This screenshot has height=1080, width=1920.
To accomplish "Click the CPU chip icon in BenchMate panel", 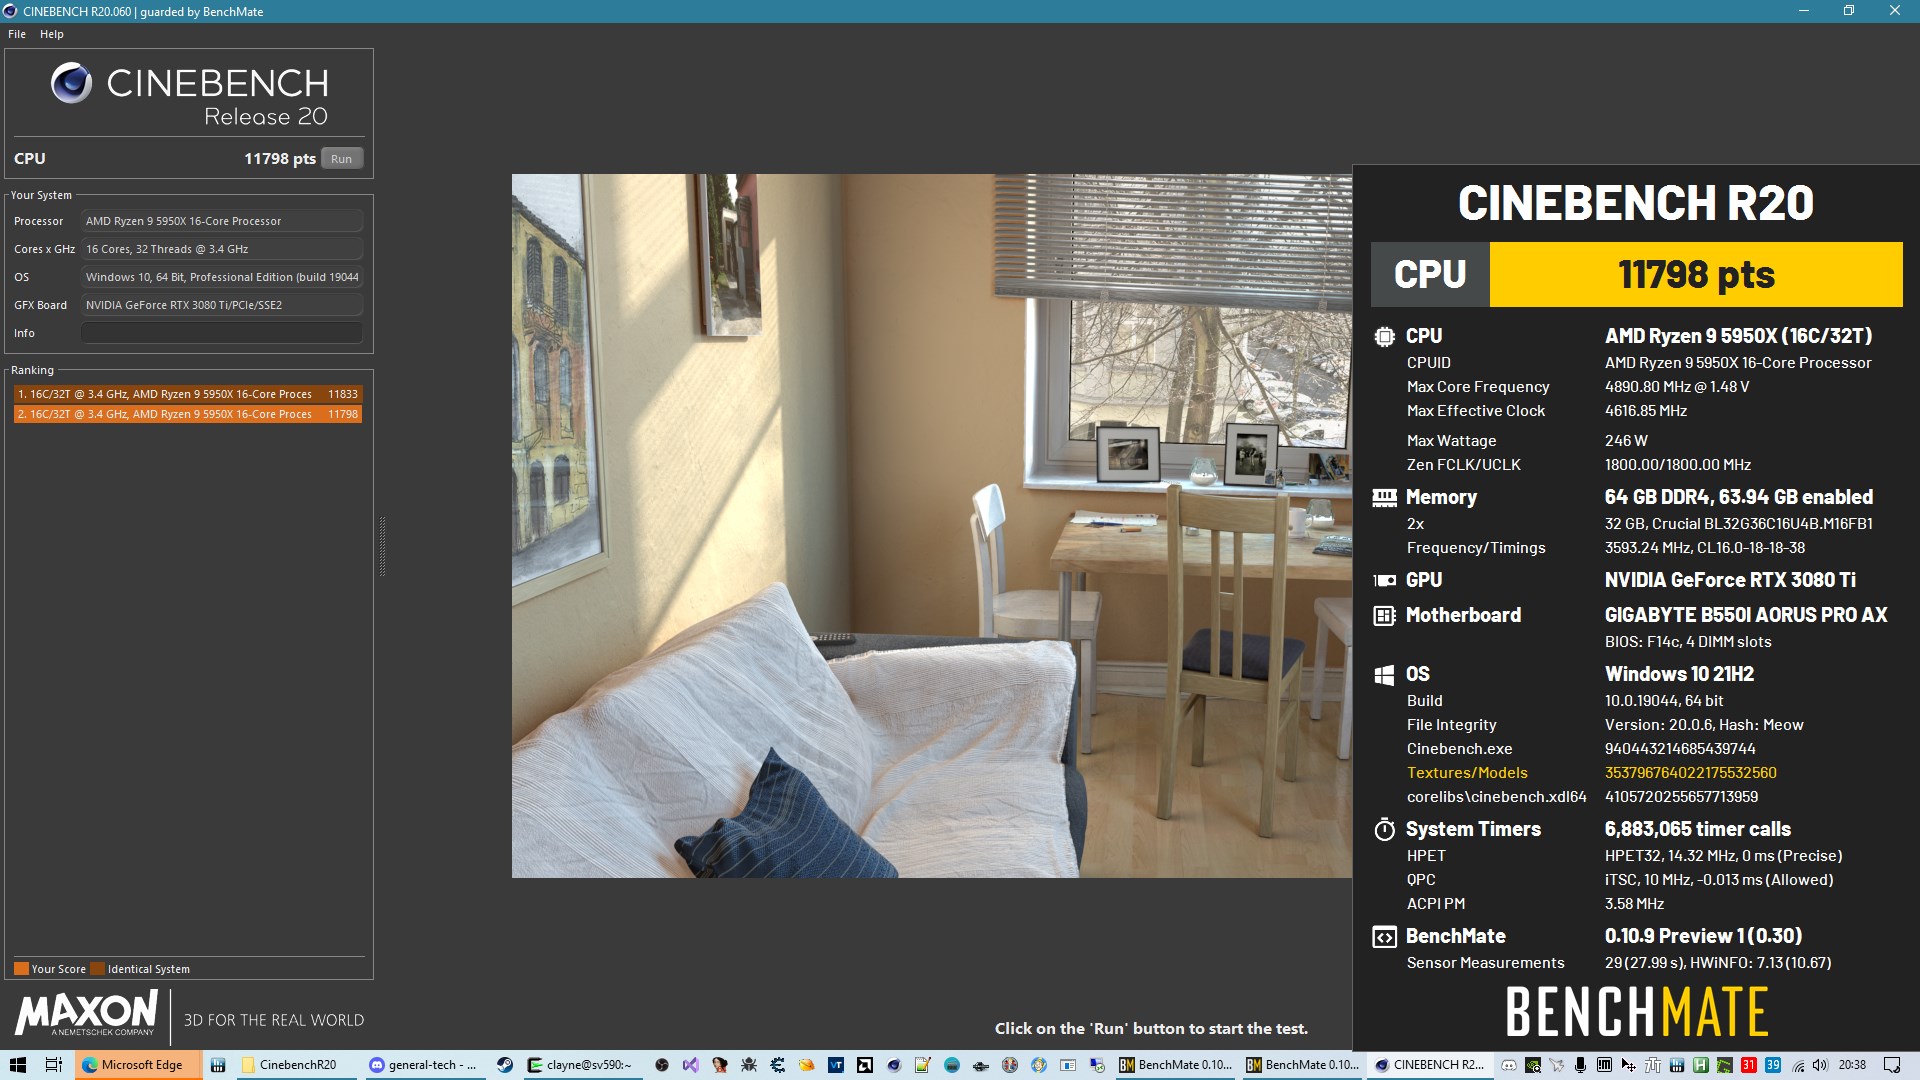I will click(x=1384, y=337).
